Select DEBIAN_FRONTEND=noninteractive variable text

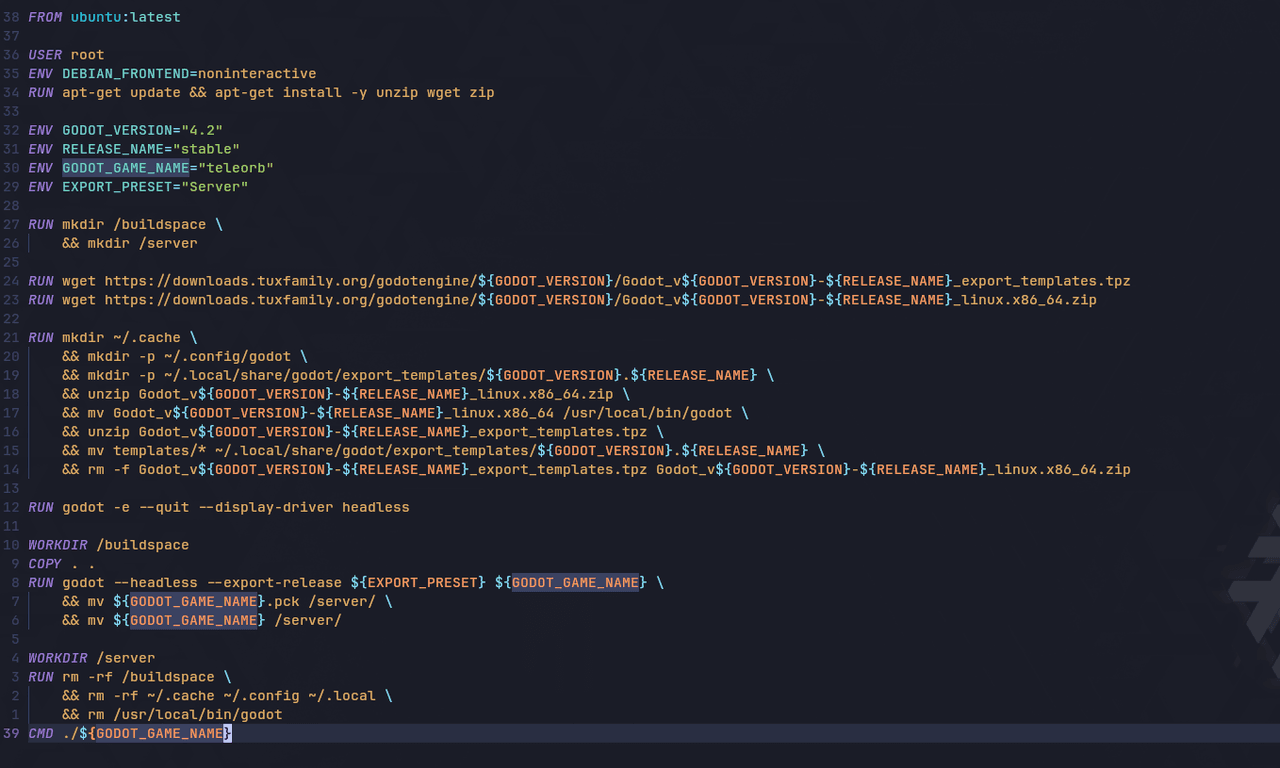(189, 74)
